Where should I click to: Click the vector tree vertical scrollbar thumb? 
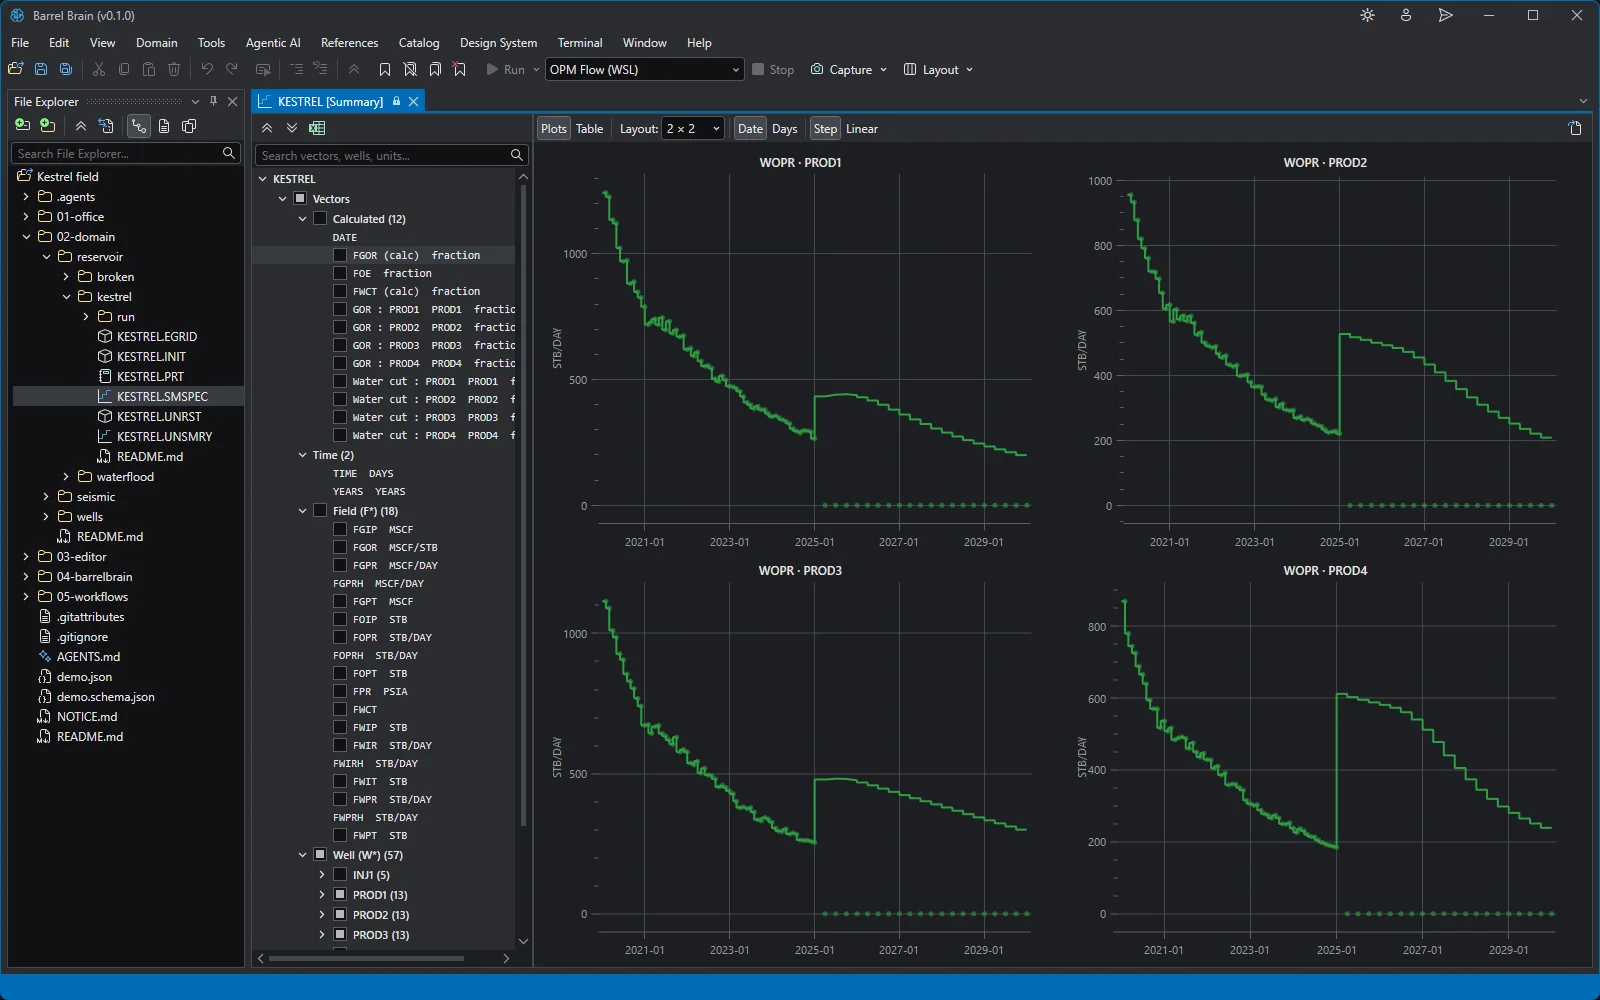click(x=523, y=505)
